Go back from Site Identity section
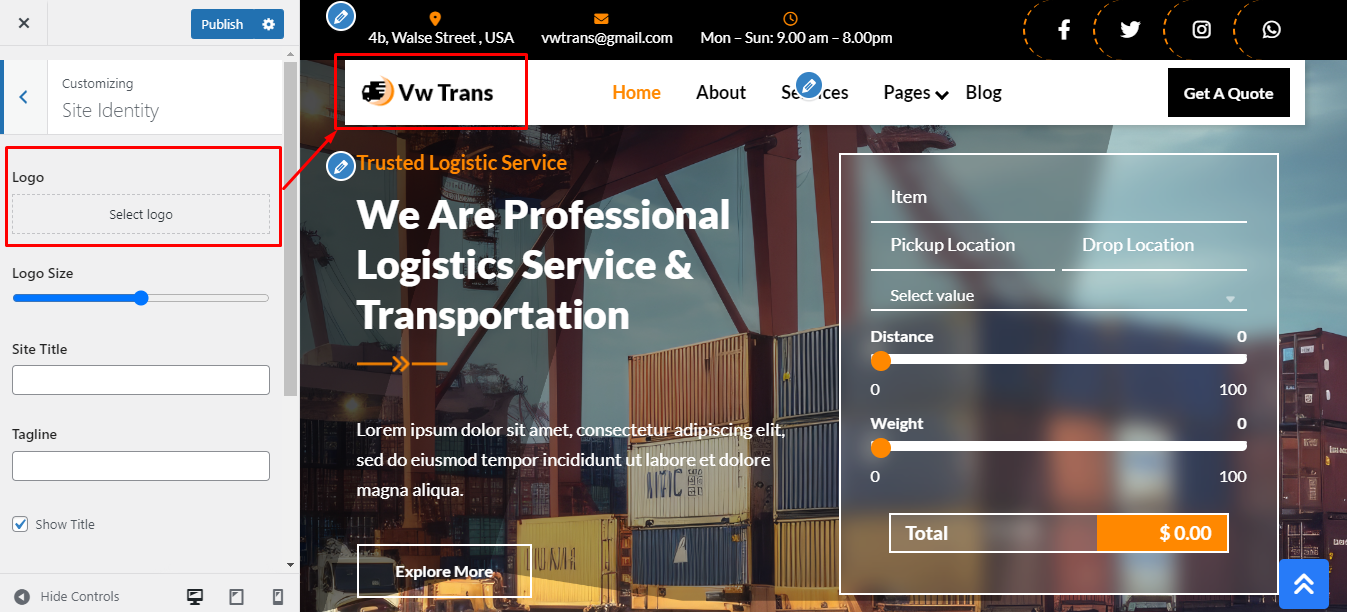 (x=24, y=97)
